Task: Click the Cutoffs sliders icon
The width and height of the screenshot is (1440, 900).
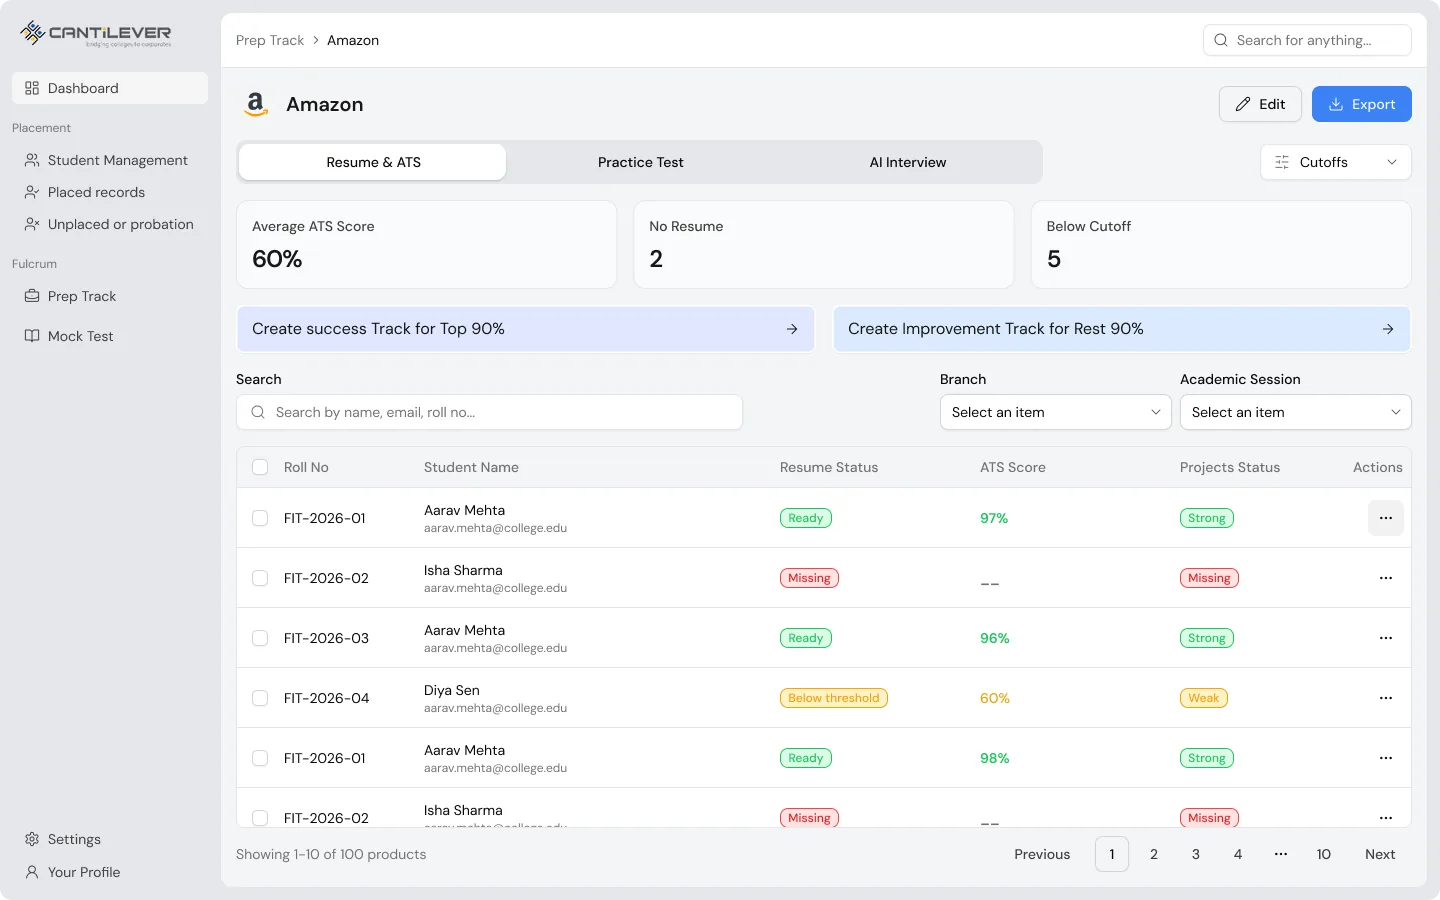Action: pyautogui.click(x=1282, y=162)
